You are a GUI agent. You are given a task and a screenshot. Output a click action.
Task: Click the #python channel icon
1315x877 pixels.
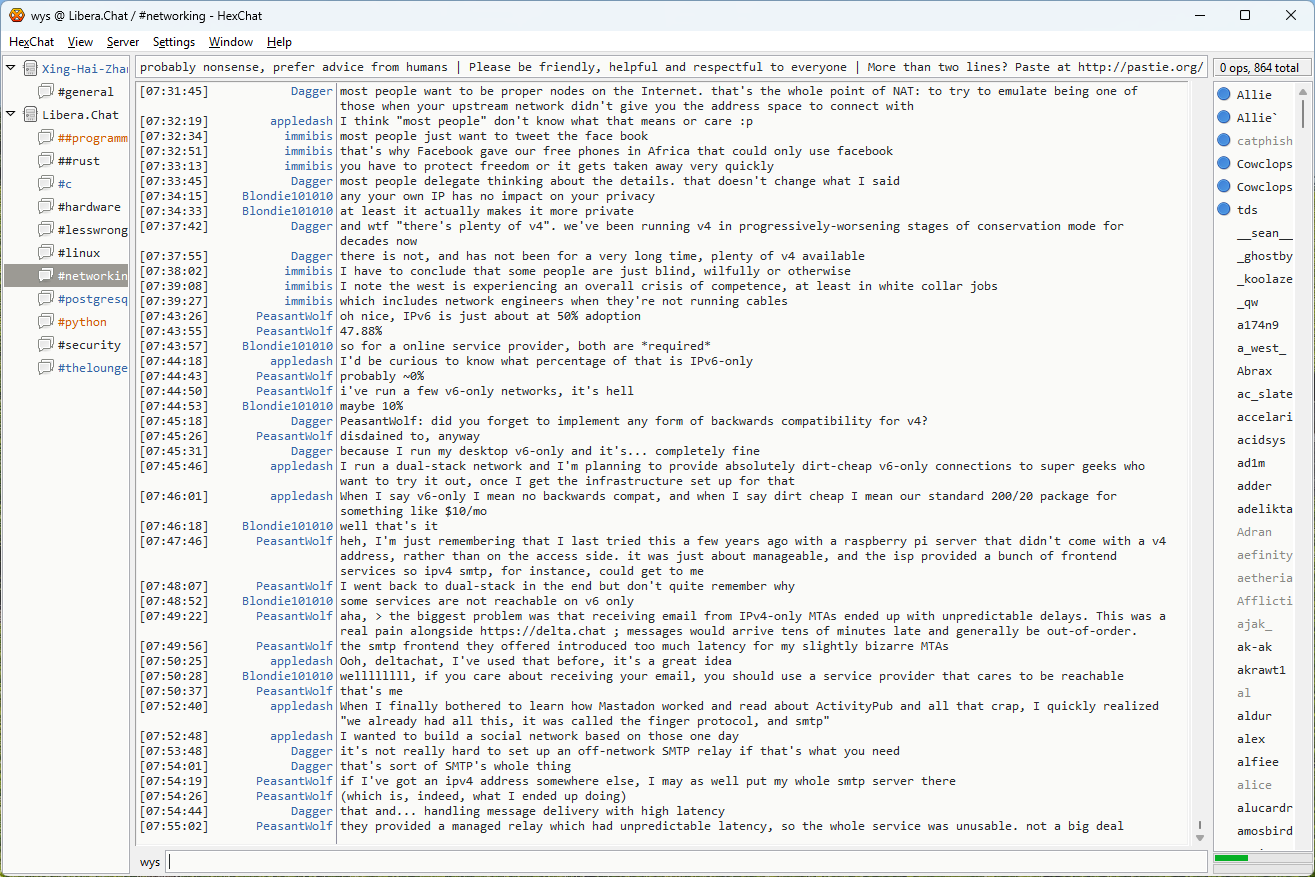point(46,321)
